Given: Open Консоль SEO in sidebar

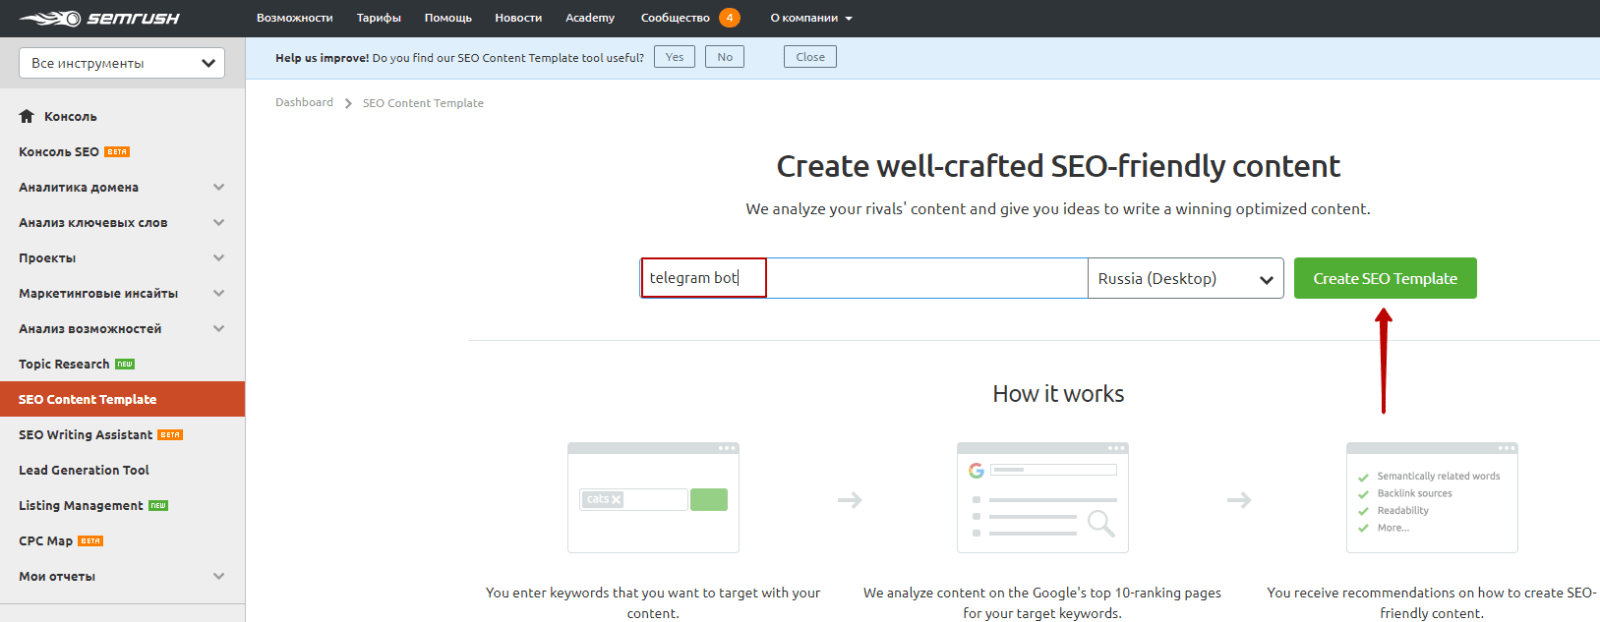Looking at the screenshot, I should tap(59, 152).
